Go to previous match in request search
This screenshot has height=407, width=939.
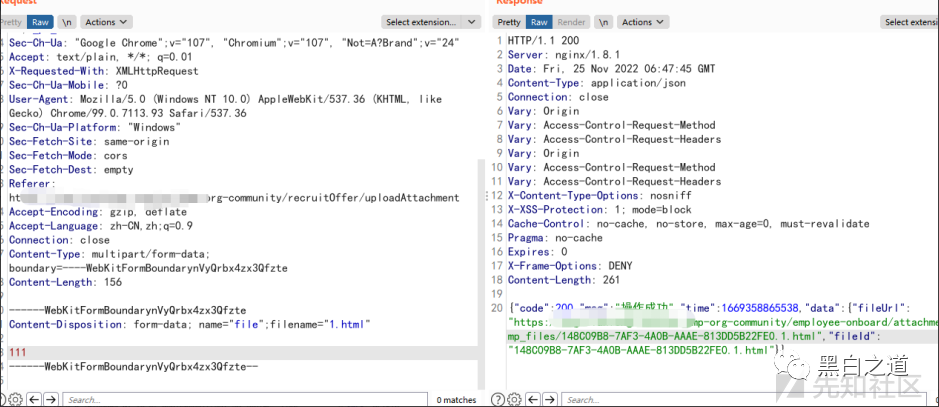click(x=33, y=400)
